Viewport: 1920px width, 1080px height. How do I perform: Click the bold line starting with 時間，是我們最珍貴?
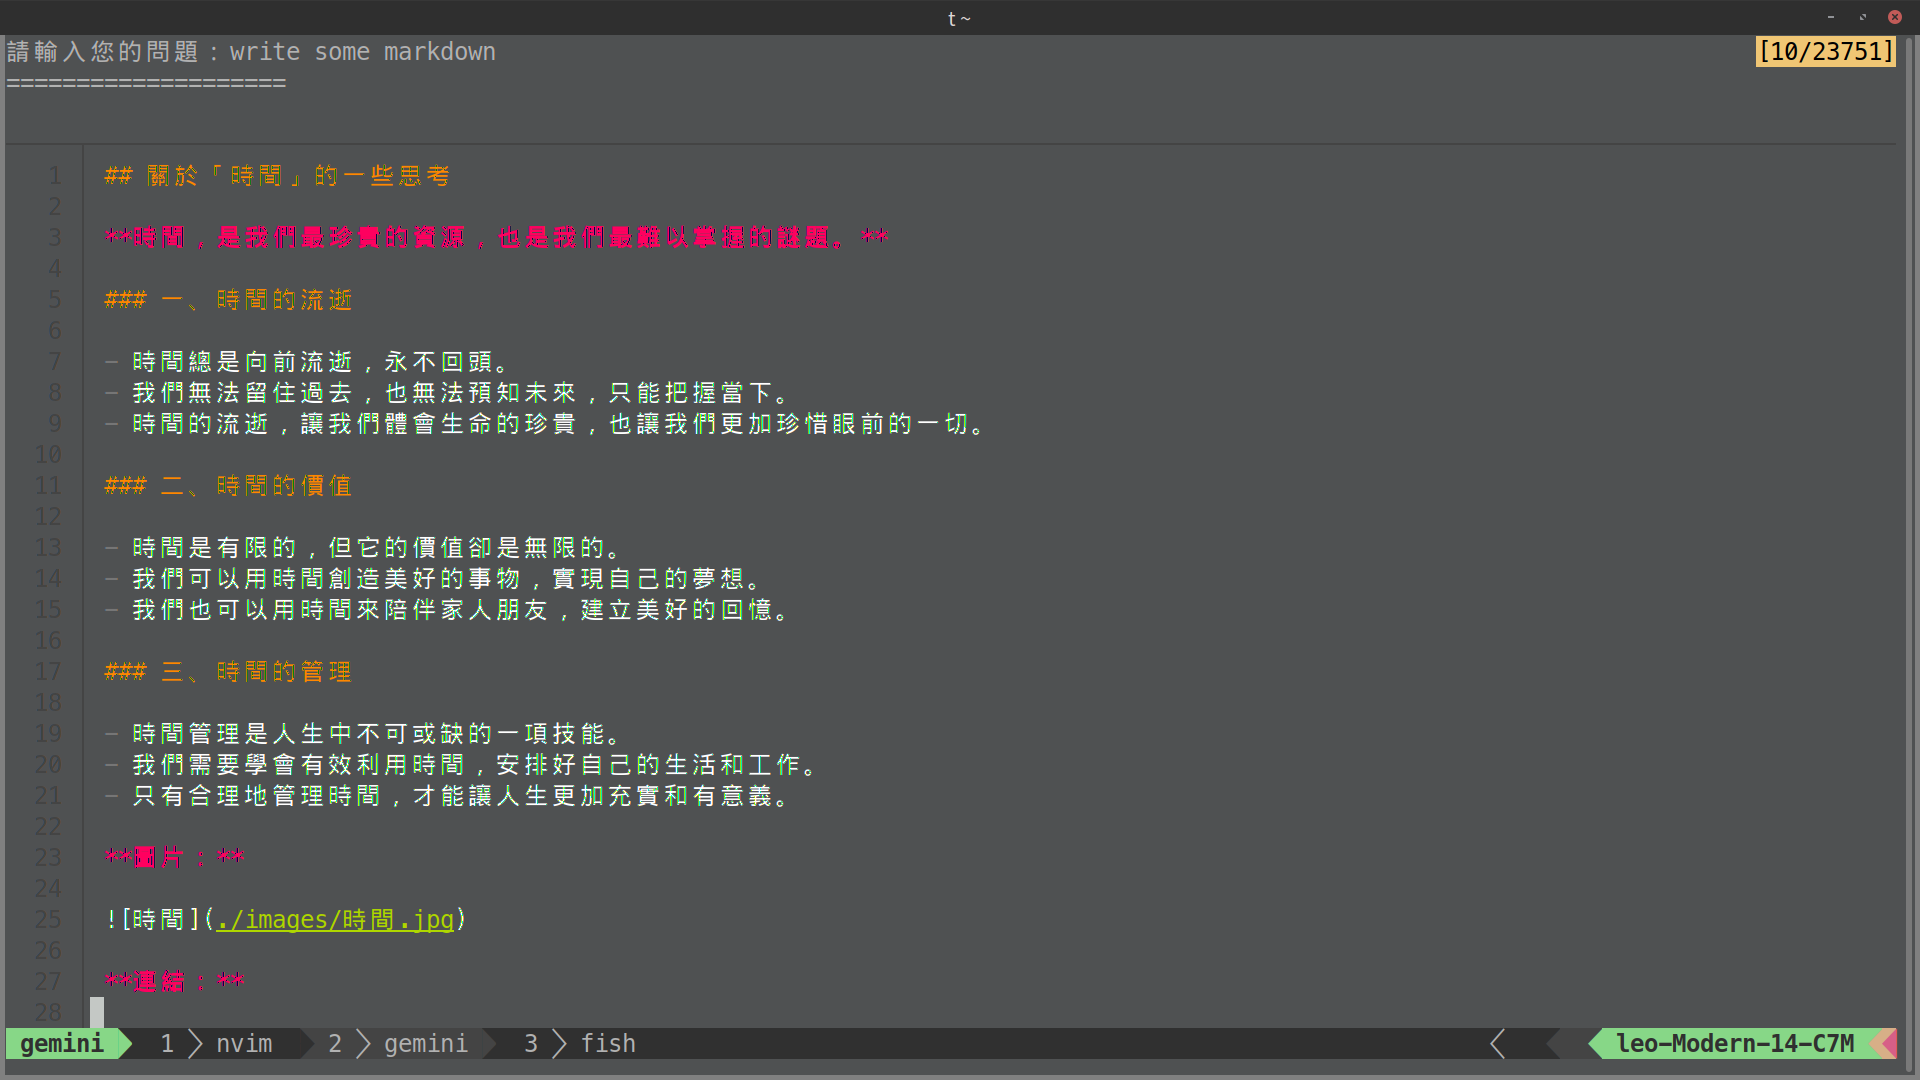[497, 237]
